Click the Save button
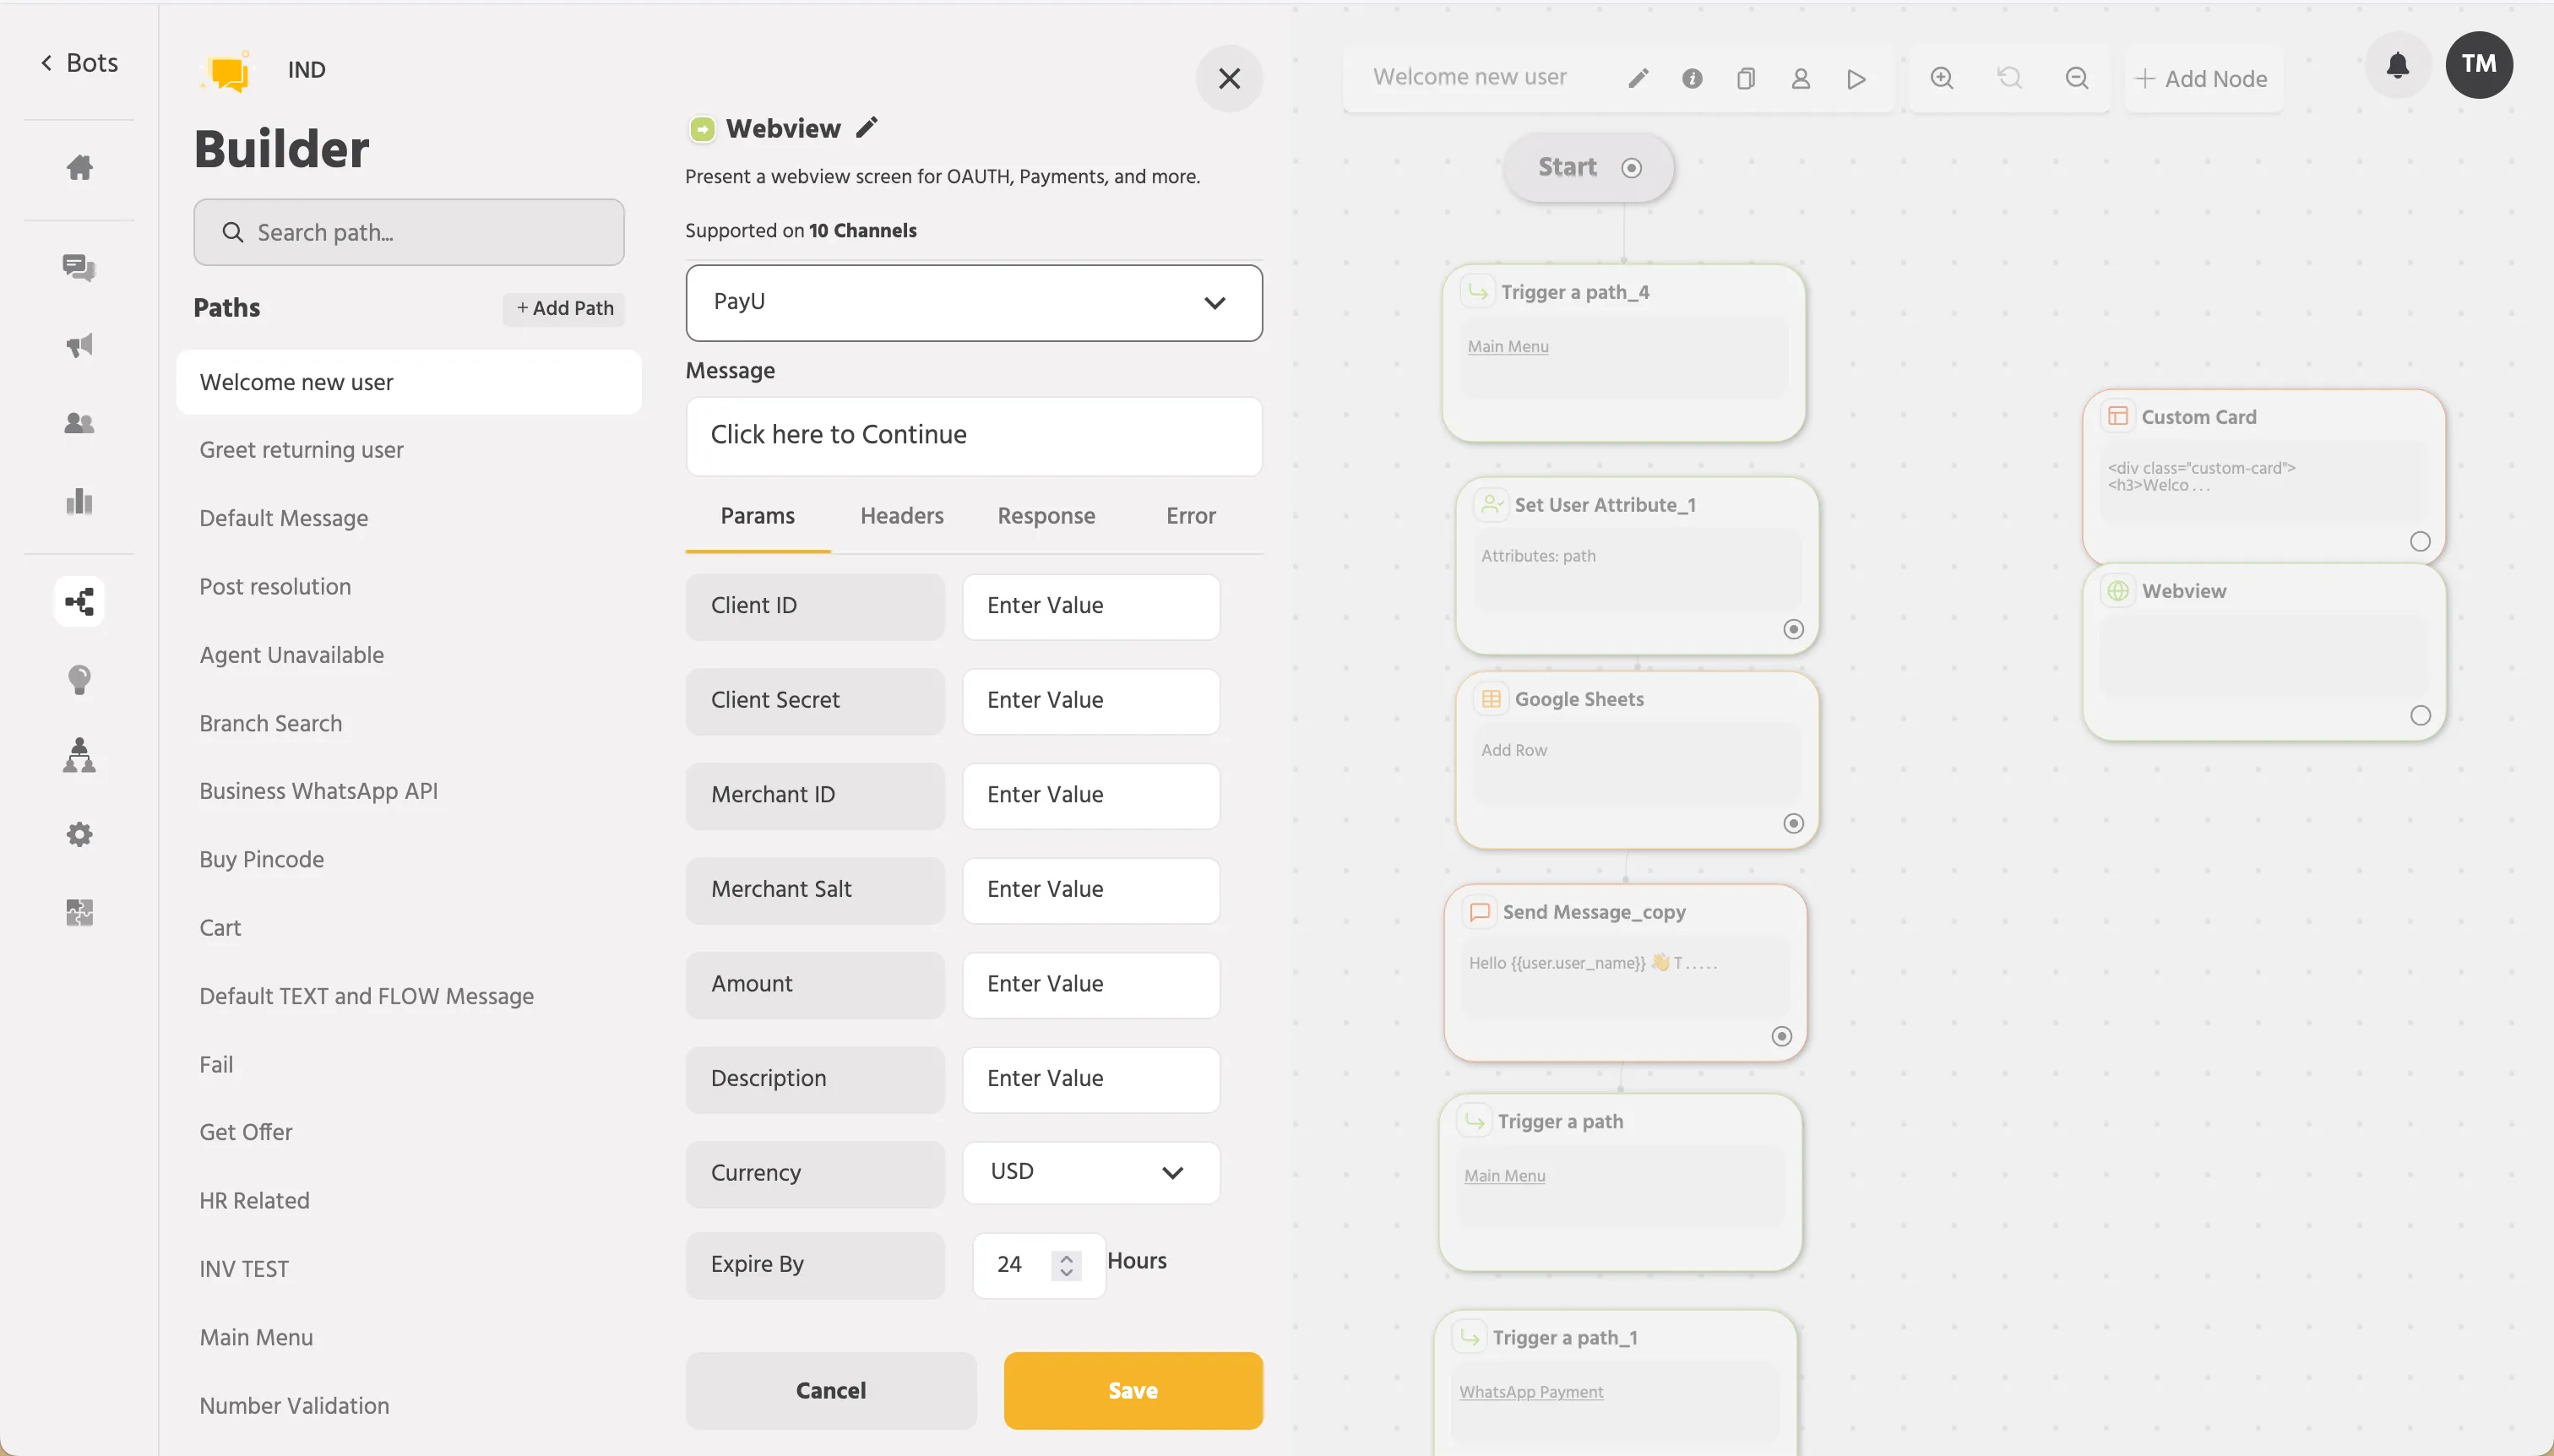The height and width of the screenshot is (1456, 2554). pos(1133,1390)
